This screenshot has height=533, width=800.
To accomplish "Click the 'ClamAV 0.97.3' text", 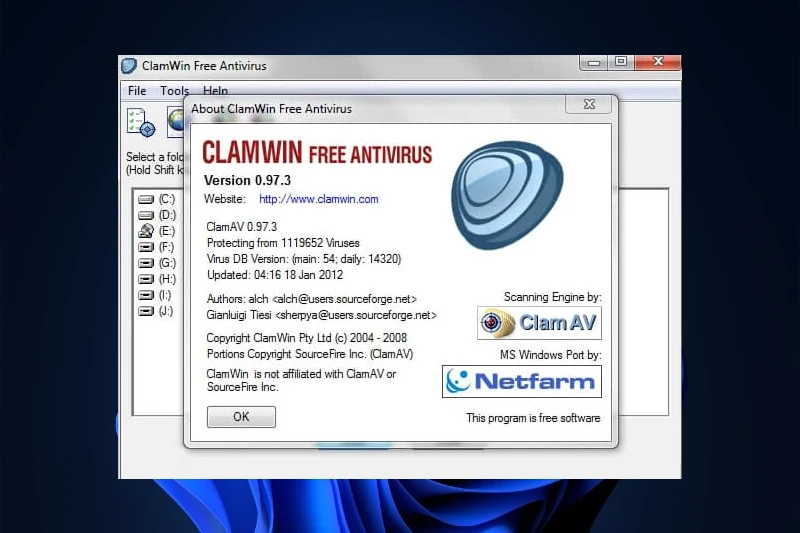I will pyautogui.click(x=242, y=226).
